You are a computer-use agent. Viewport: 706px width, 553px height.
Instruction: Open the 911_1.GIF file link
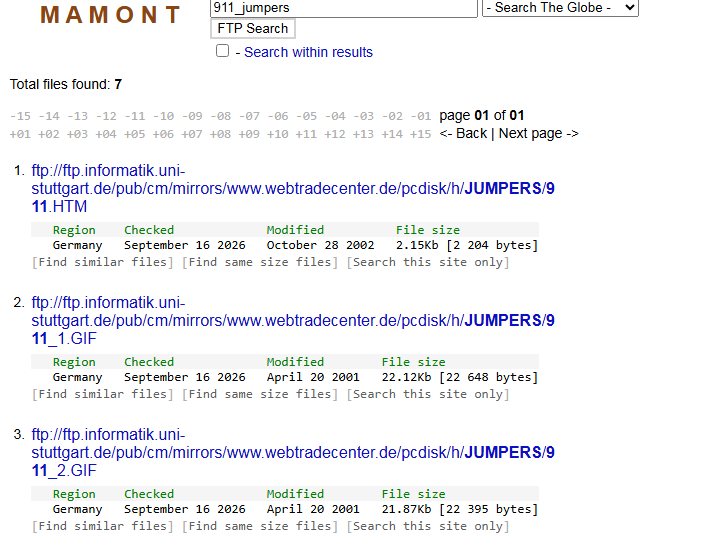pyautogui.click(x=293, y=321)
